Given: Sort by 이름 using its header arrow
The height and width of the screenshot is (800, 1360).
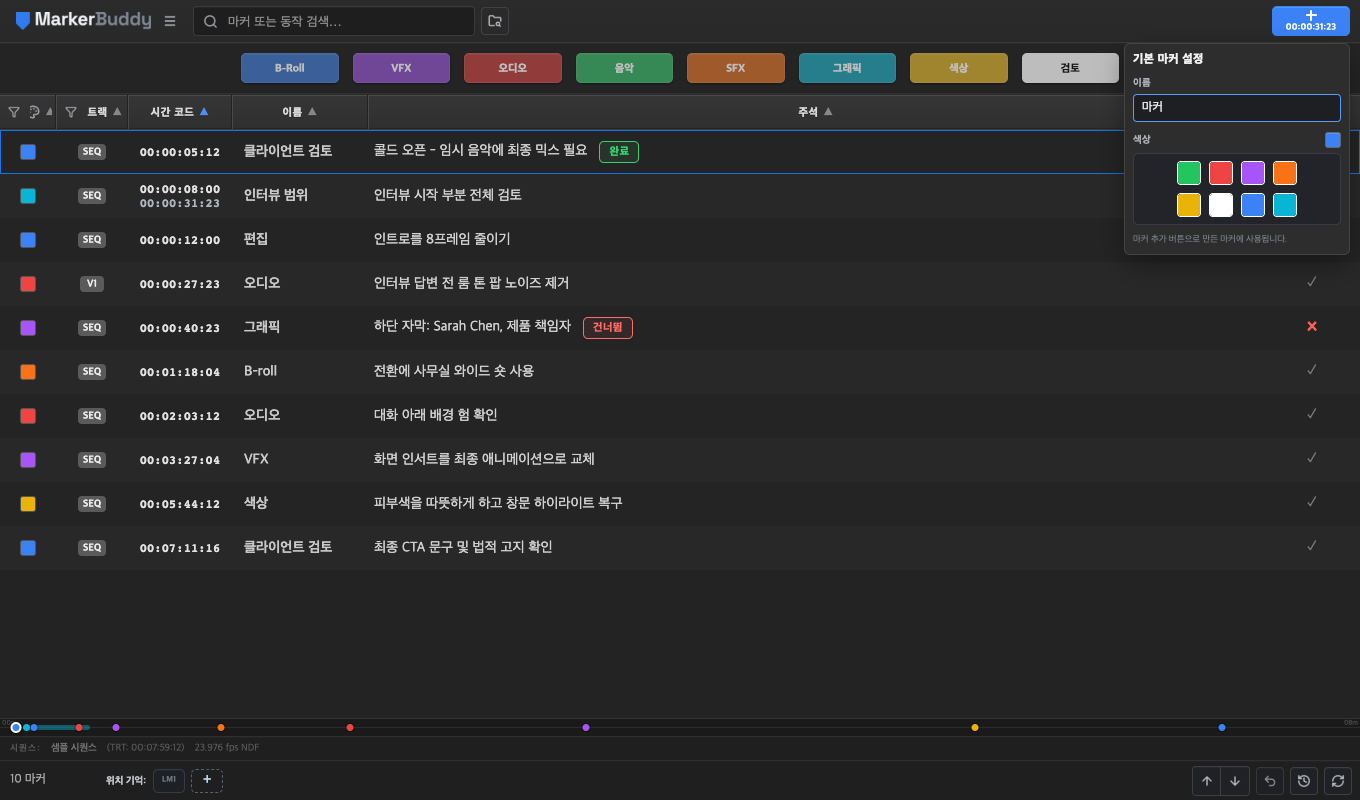Looking at the screenshot, I should (312, 112).
